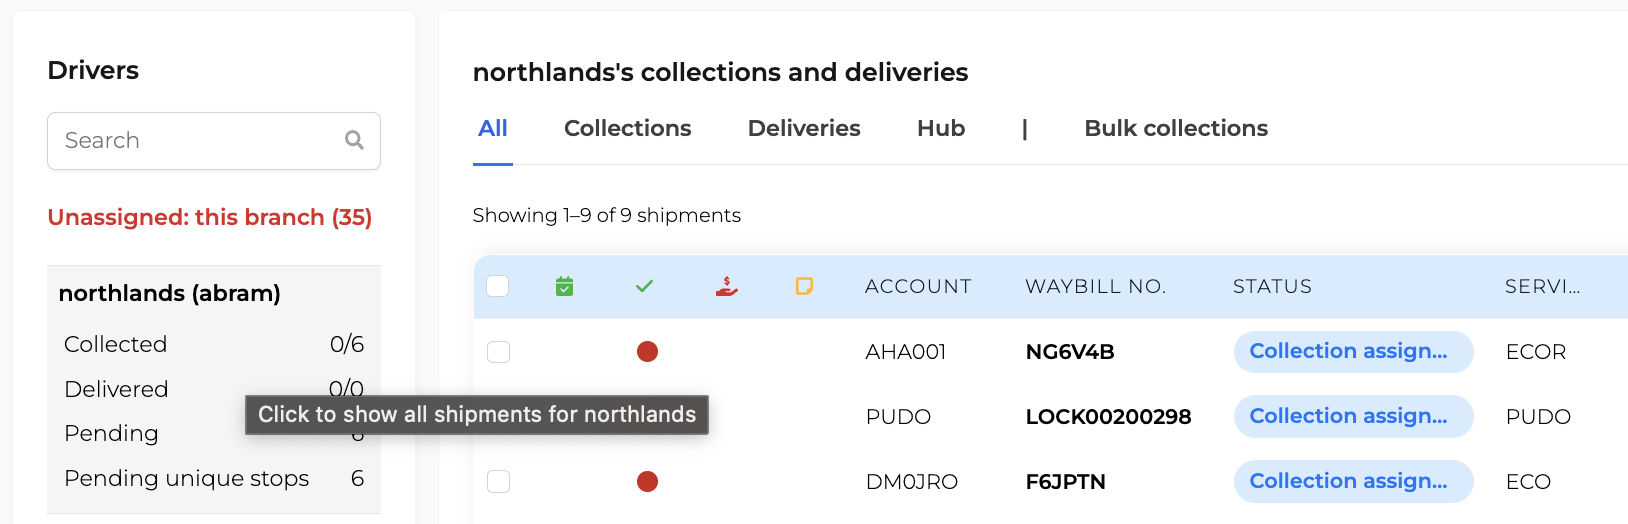Click the green checkmark column icon

tap(644, 286)
